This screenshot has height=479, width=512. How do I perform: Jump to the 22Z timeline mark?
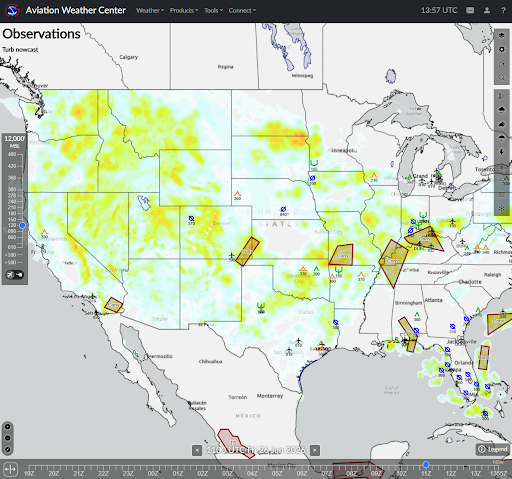click(x=103, y=474)
